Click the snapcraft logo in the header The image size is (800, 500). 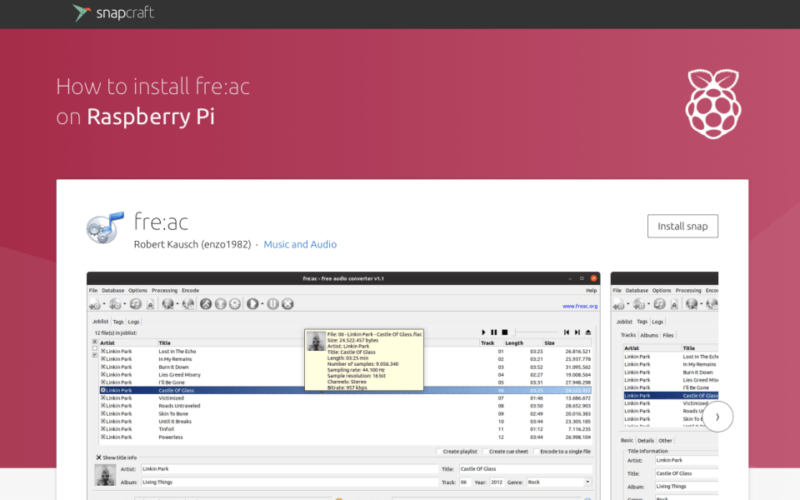pyautogui.click(x=113, y=13)
